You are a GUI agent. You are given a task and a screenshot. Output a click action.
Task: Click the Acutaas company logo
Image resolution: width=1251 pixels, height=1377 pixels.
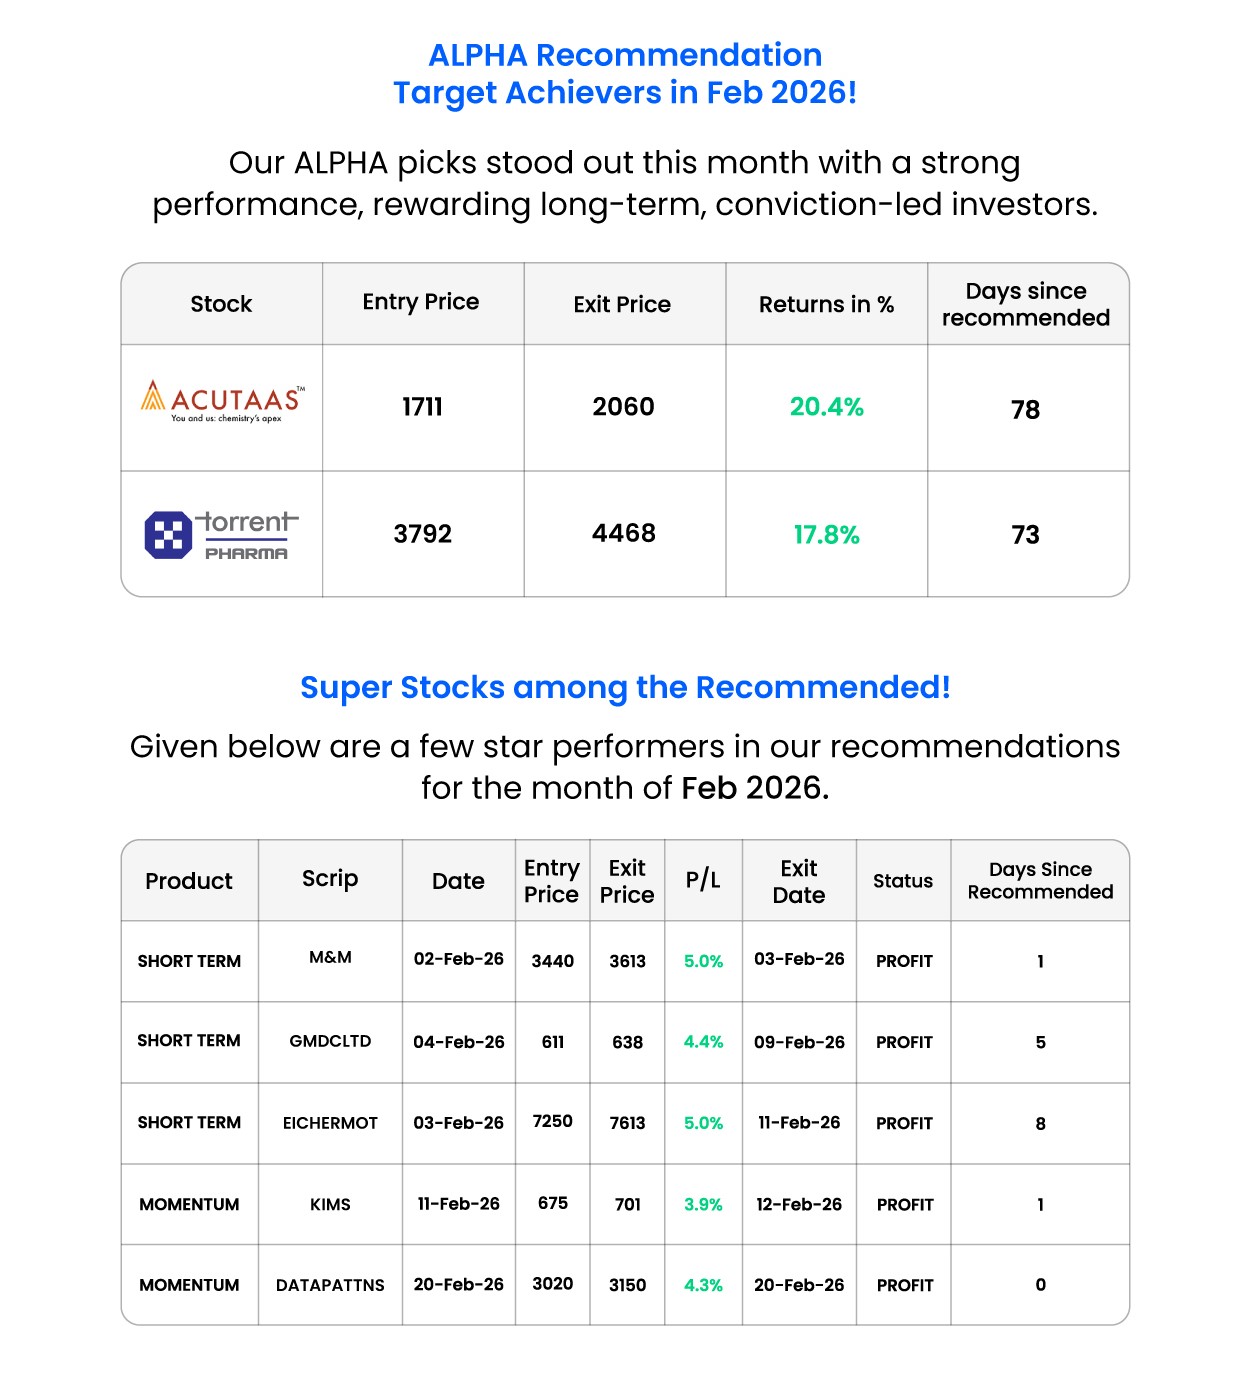click(x=222, y=402)
